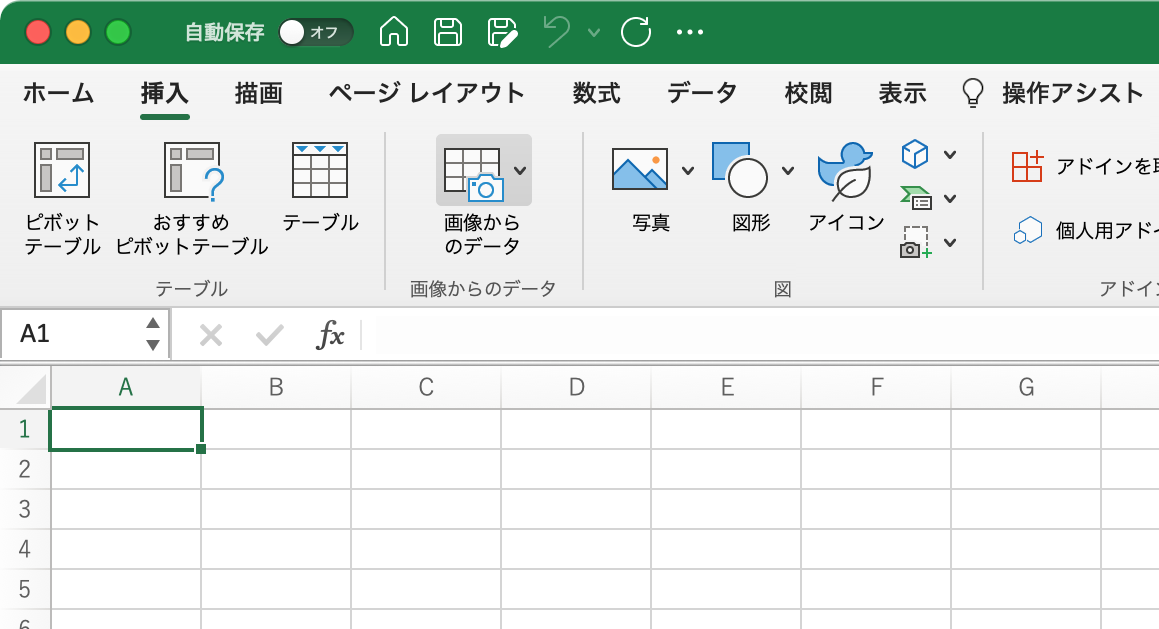The height and width of the screenshot is (629, 1159).
Task: Insert a テーブル
Action: pos(320,188)
